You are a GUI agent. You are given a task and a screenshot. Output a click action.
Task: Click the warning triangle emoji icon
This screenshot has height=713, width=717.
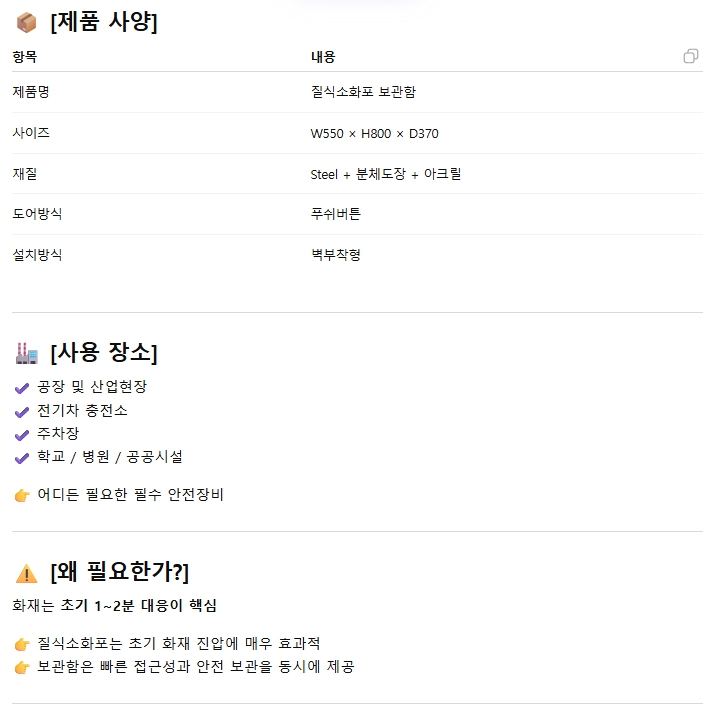click(27, 573)
